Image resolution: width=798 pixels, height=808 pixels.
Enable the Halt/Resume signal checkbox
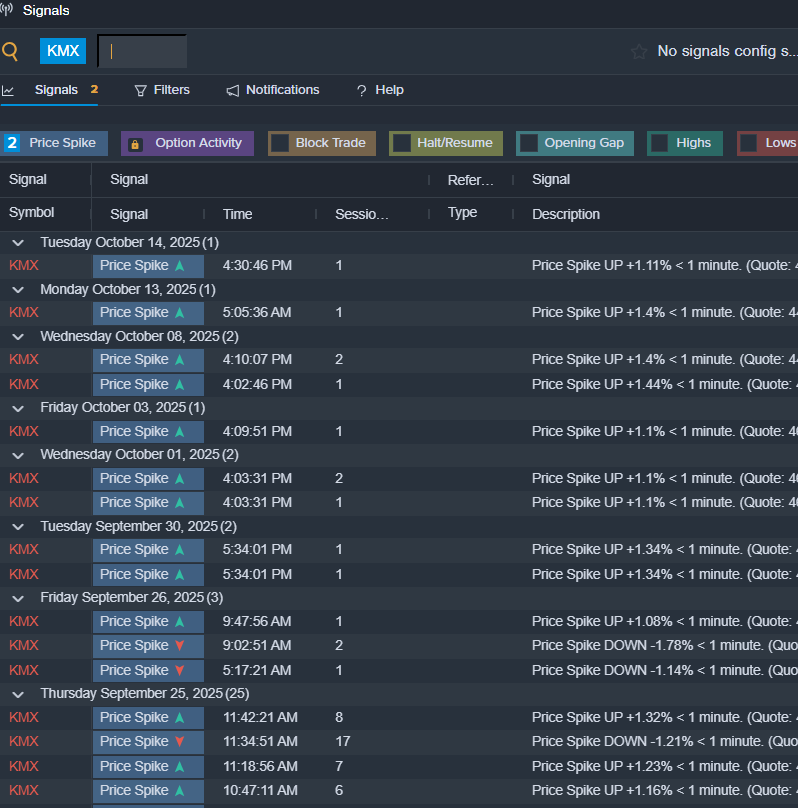click(x=401, y=143)
